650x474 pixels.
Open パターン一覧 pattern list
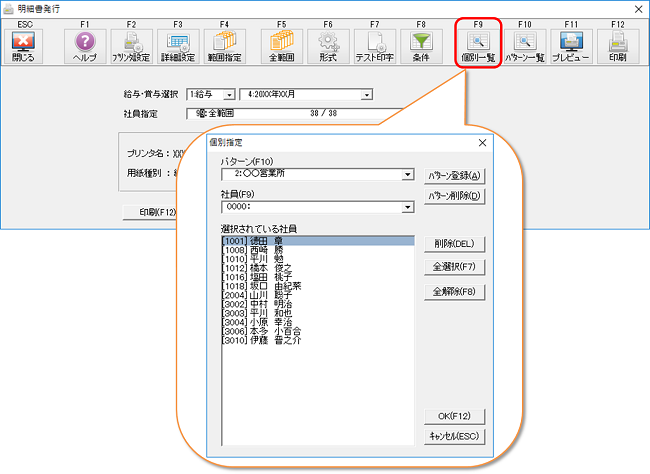[525, 45]
